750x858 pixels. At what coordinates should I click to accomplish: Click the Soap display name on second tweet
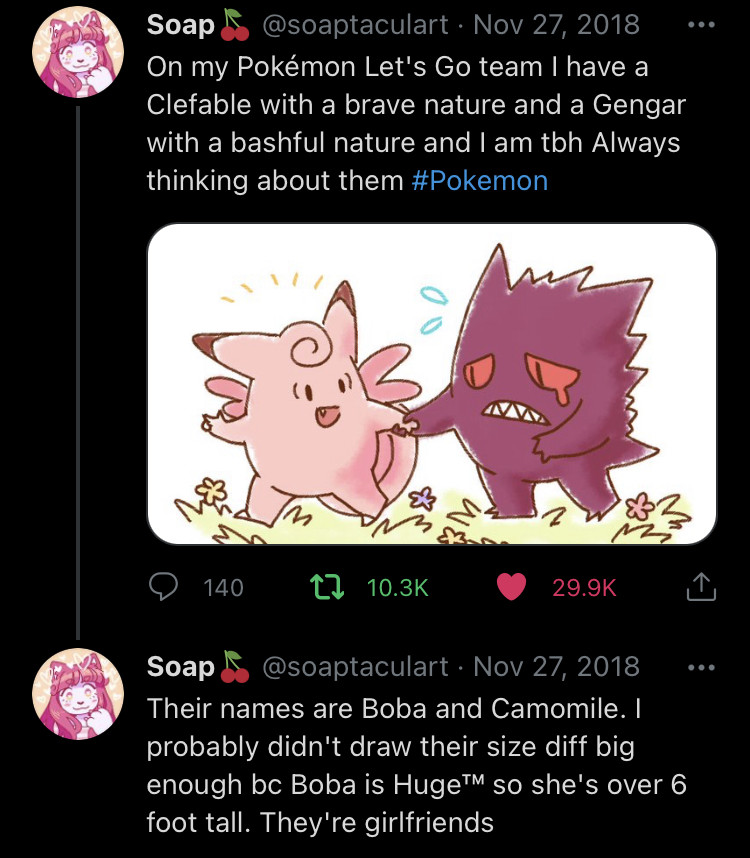point(181,667)
